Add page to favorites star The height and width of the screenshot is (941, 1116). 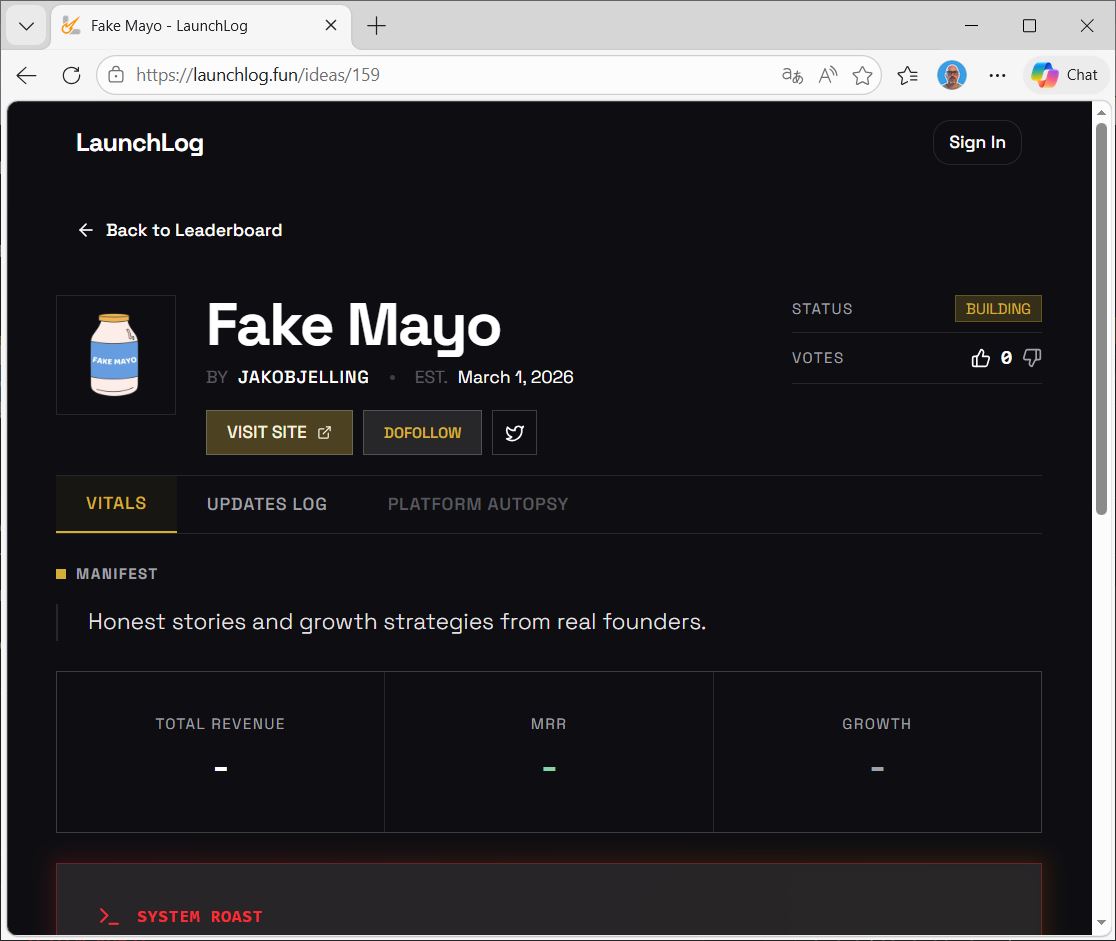(862, 75)
